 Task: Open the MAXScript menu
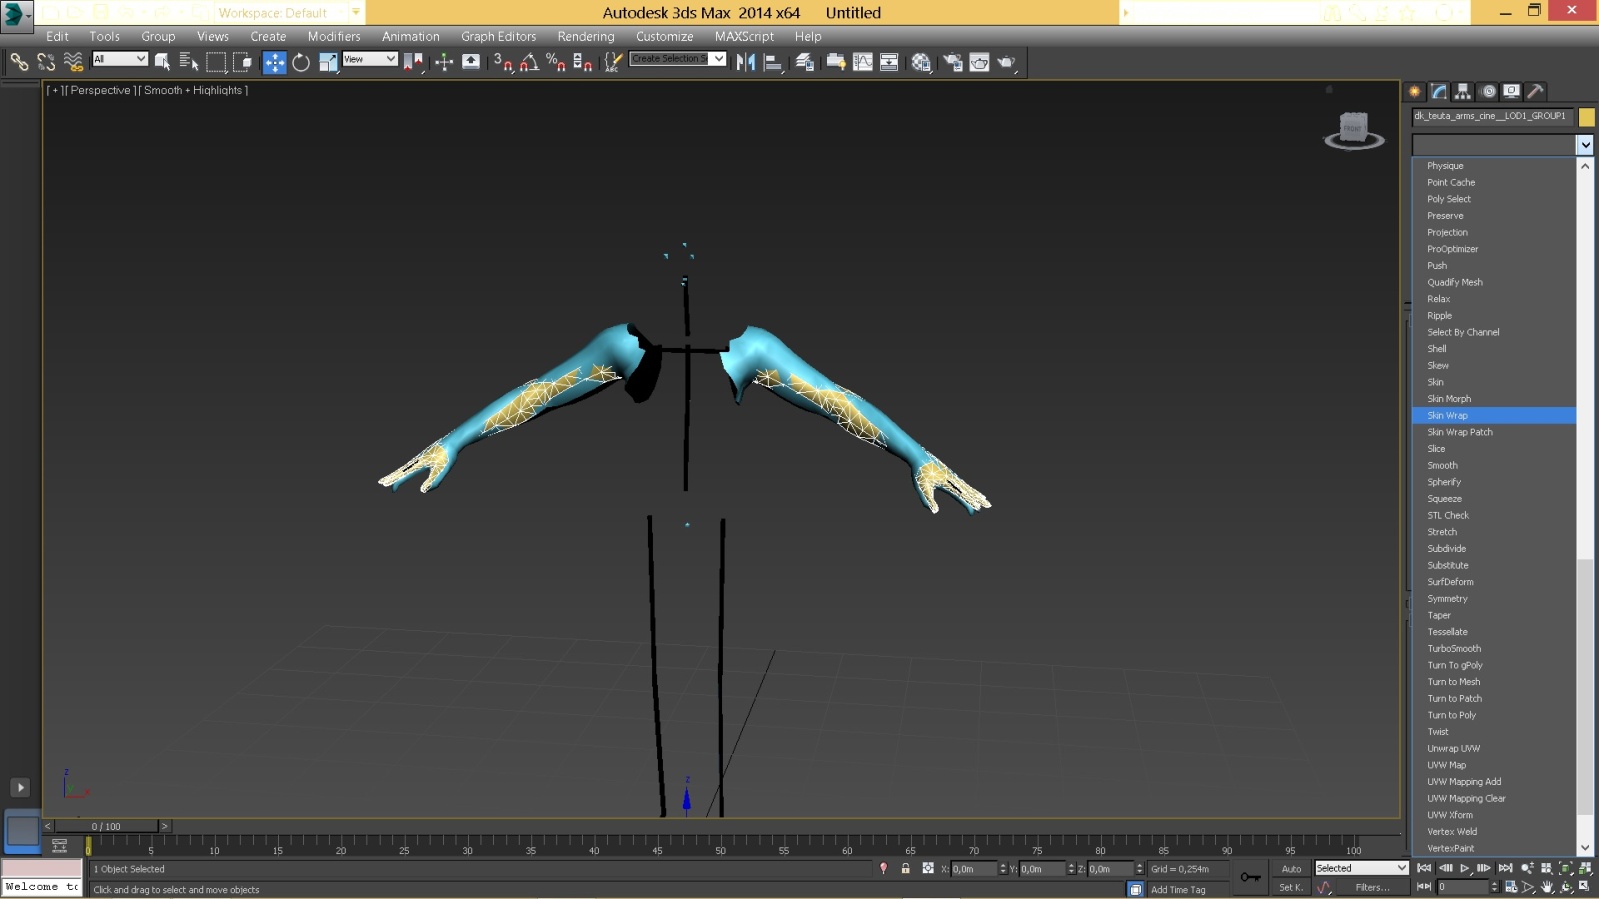click(745, 36)
